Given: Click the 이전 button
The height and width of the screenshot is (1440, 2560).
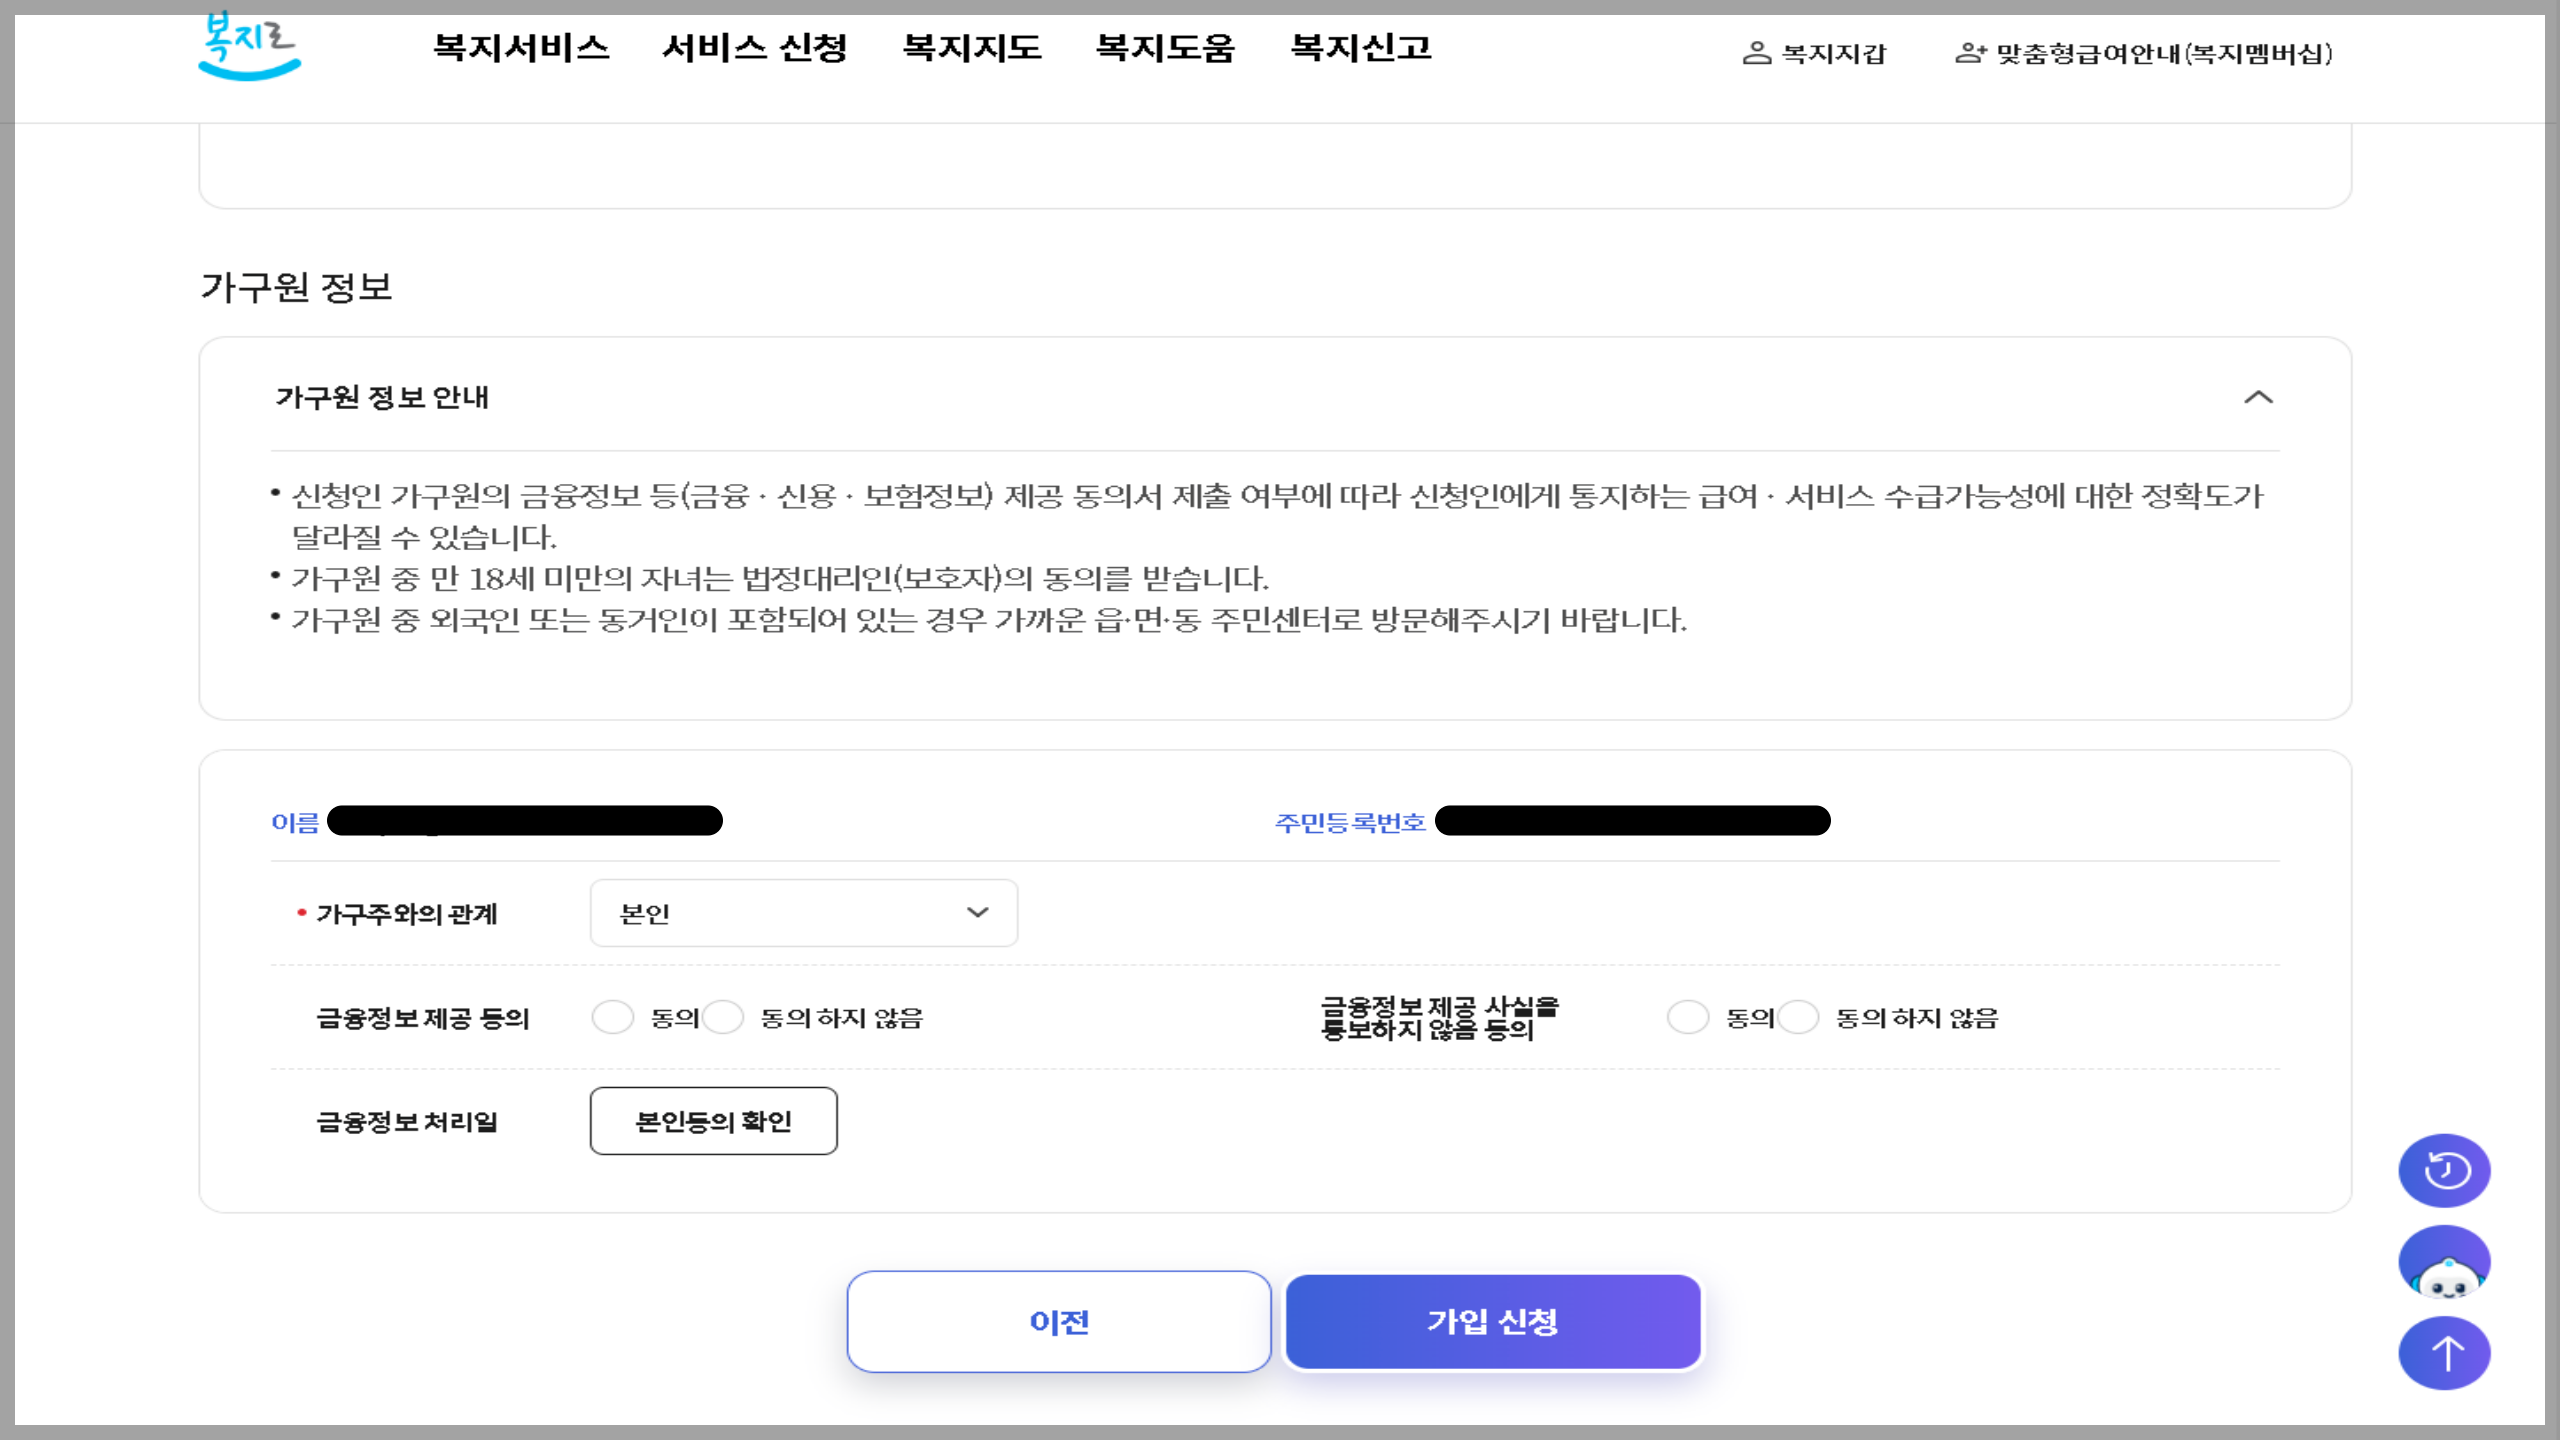Looking at the screenshot, I should [1059, 1321].
